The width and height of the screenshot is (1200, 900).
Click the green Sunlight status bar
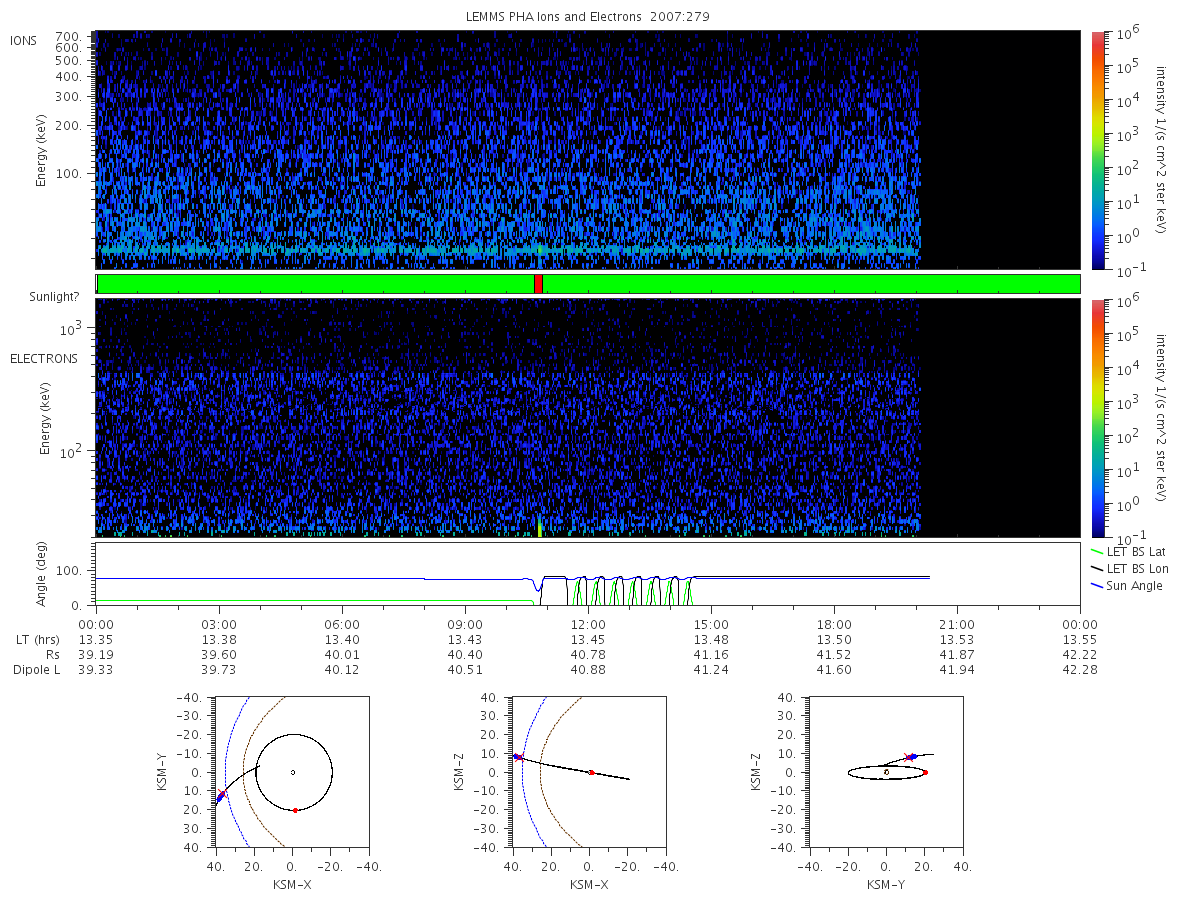[588, 284]
